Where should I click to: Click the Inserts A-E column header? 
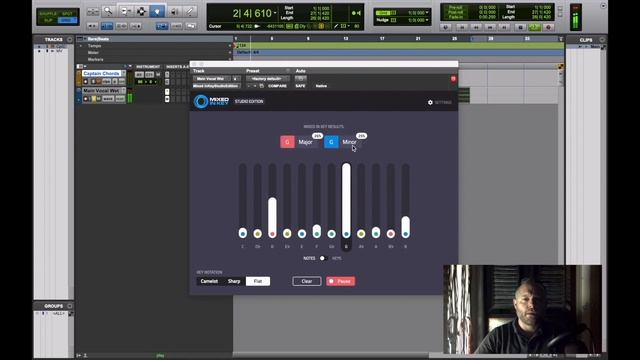coord(177,67)
